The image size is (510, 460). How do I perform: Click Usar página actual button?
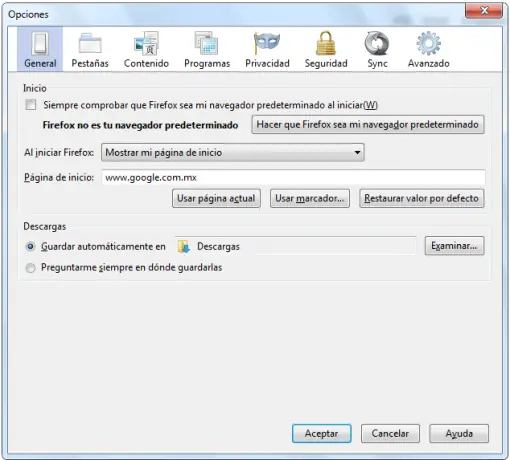[x=216, y=199]
